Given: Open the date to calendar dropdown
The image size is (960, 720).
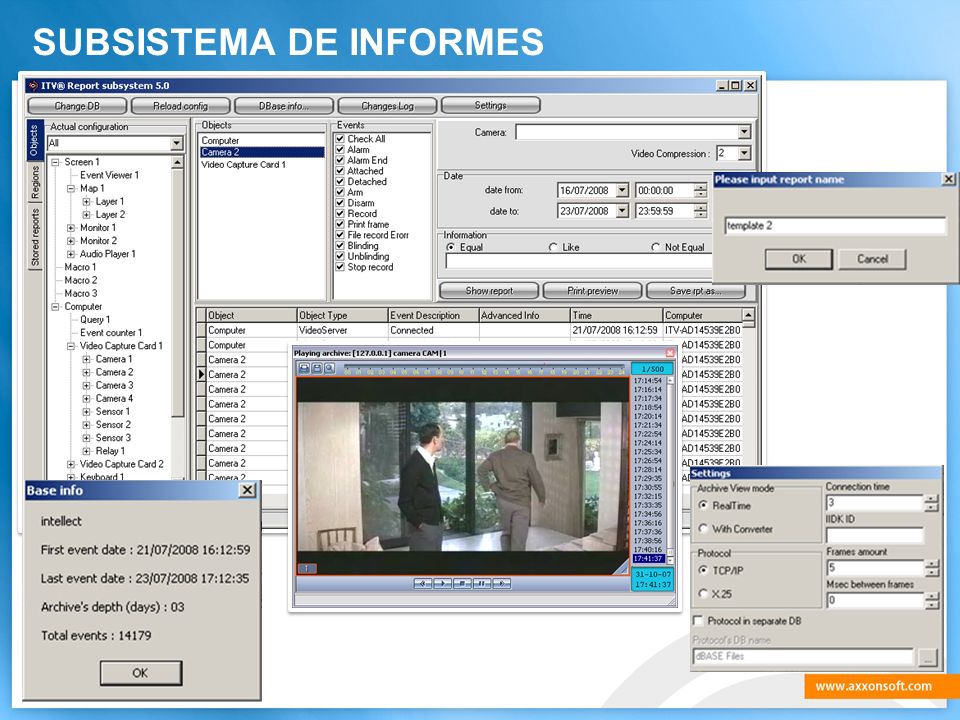Looking at the screenshot, I should (x=621, y=211).
